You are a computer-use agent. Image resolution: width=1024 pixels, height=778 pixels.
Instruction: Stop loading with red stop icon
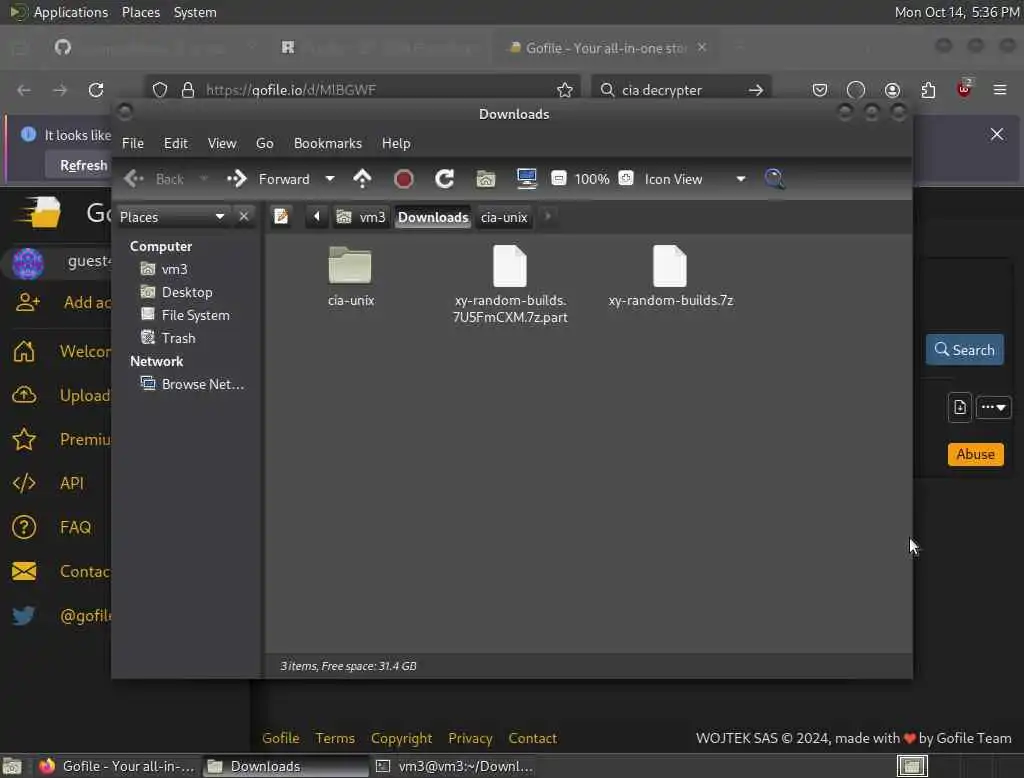tap(404, 178)
